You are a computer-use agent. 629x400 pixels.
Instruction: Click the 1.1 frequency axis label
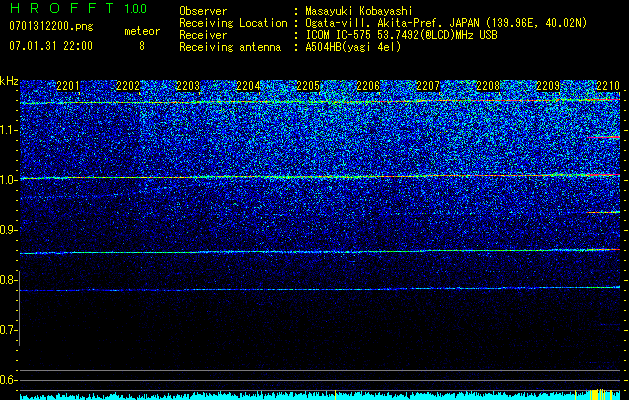9,130
